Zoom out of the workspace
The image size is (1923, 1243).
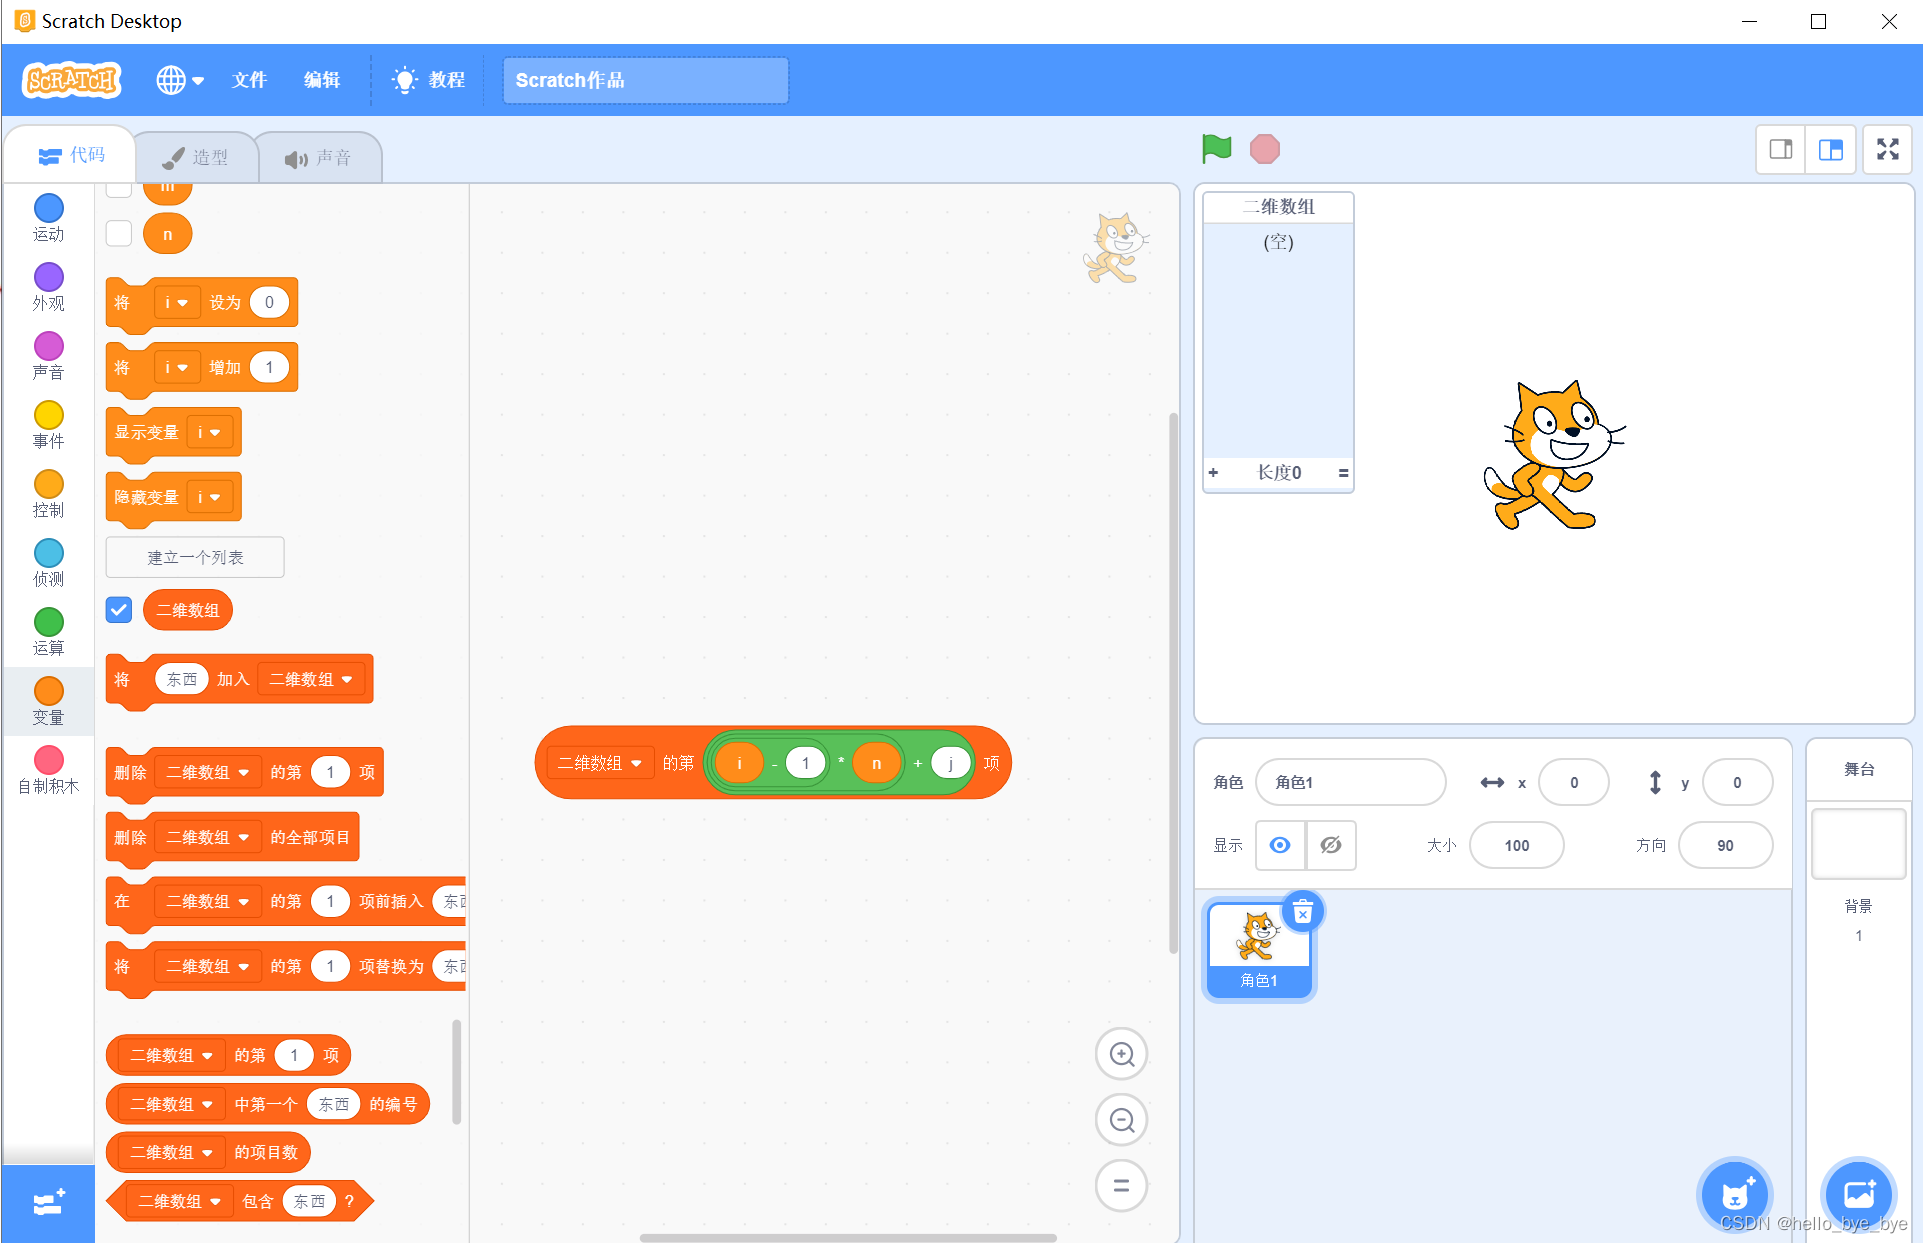1121,1120
